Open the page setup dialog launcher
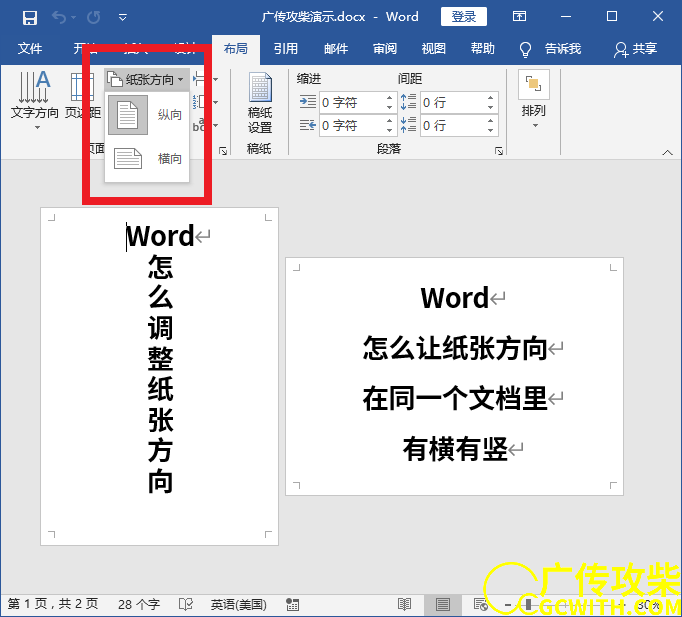The image size is (682, 617). click(x=223, y=151)
